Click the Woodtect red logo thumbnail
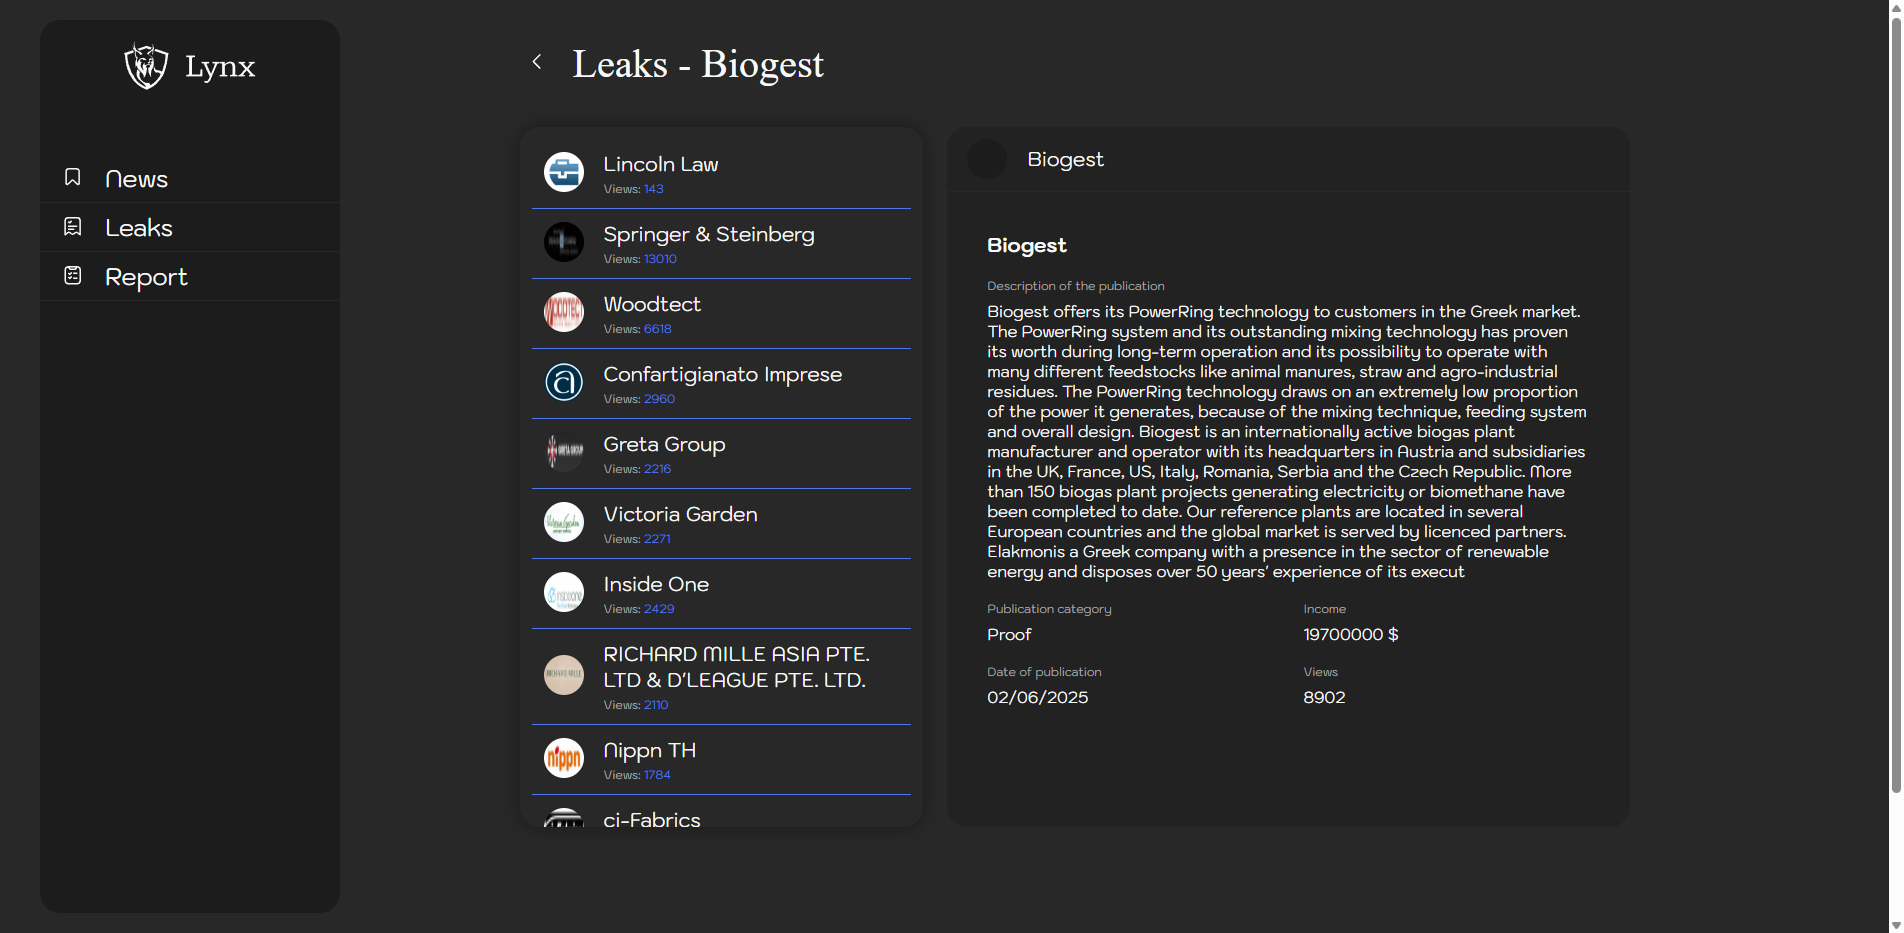This screenshot has height=933, width=1904. 564,312
